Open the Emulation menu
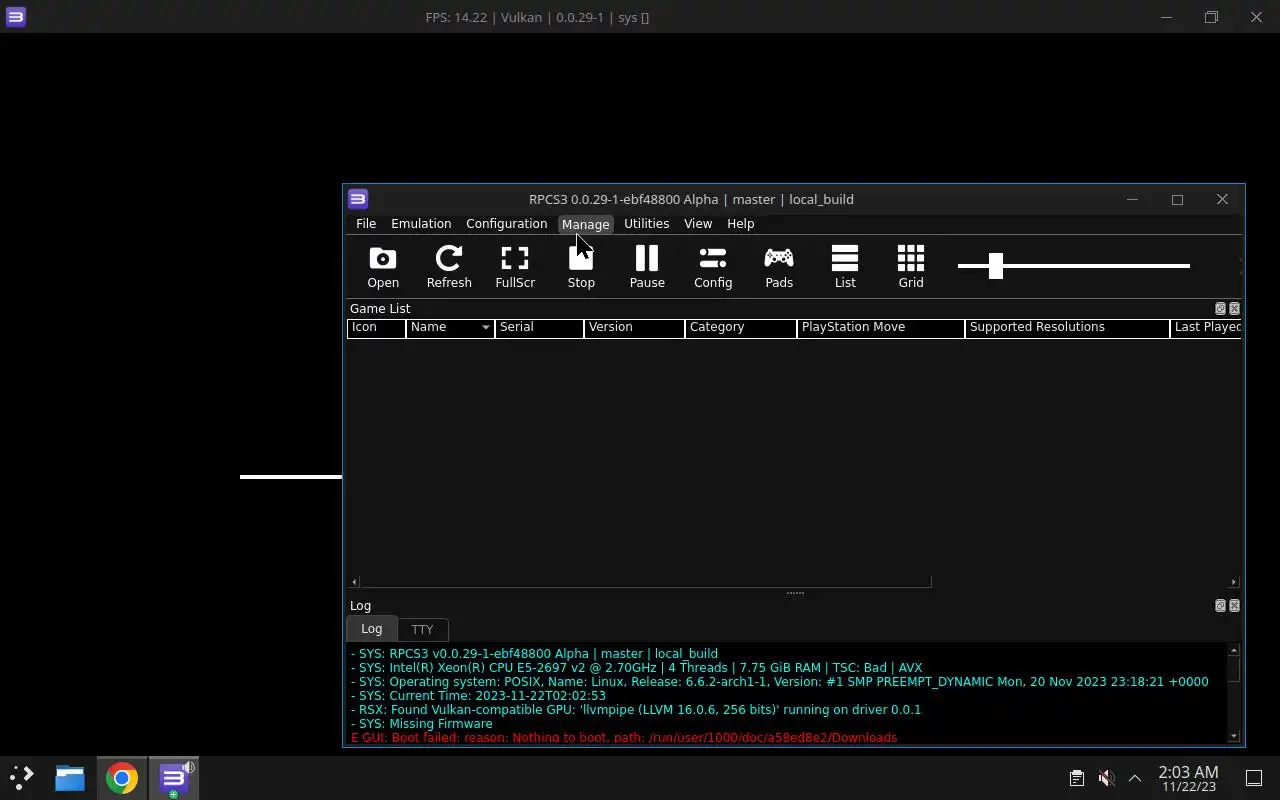This screenshot has height=800, width=1280. click(421, 224)
